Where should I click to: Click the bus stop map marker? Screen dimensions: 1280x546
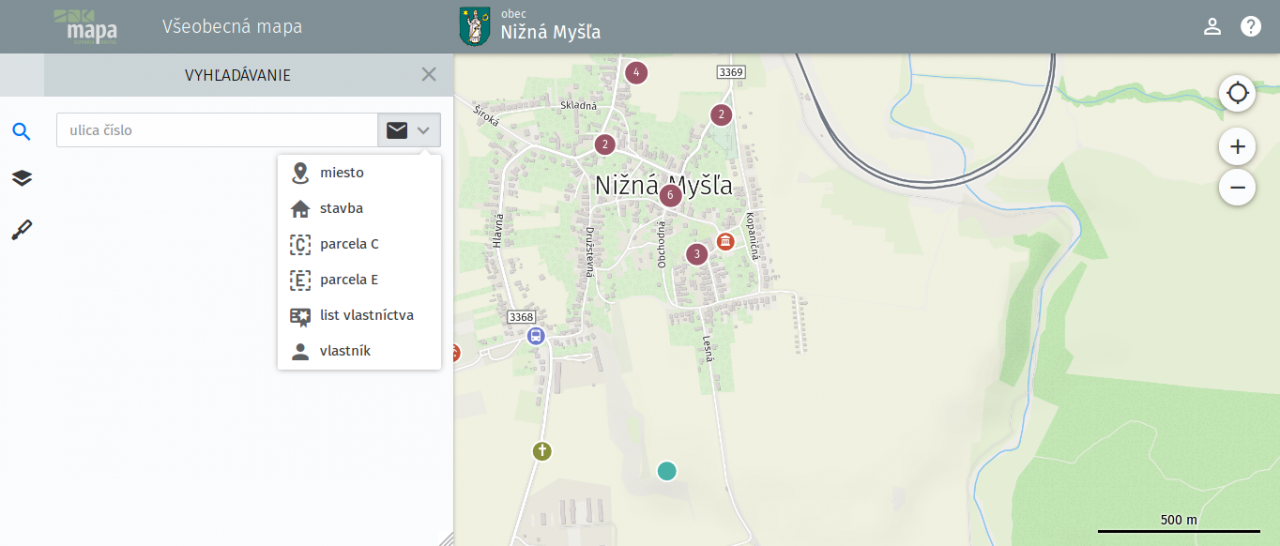pos(536,336)
